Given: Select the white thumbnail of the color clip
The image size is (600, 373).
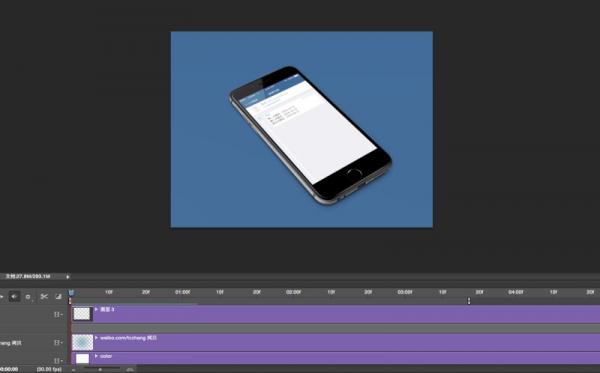Looking at the screenshot, I should 82,358.
